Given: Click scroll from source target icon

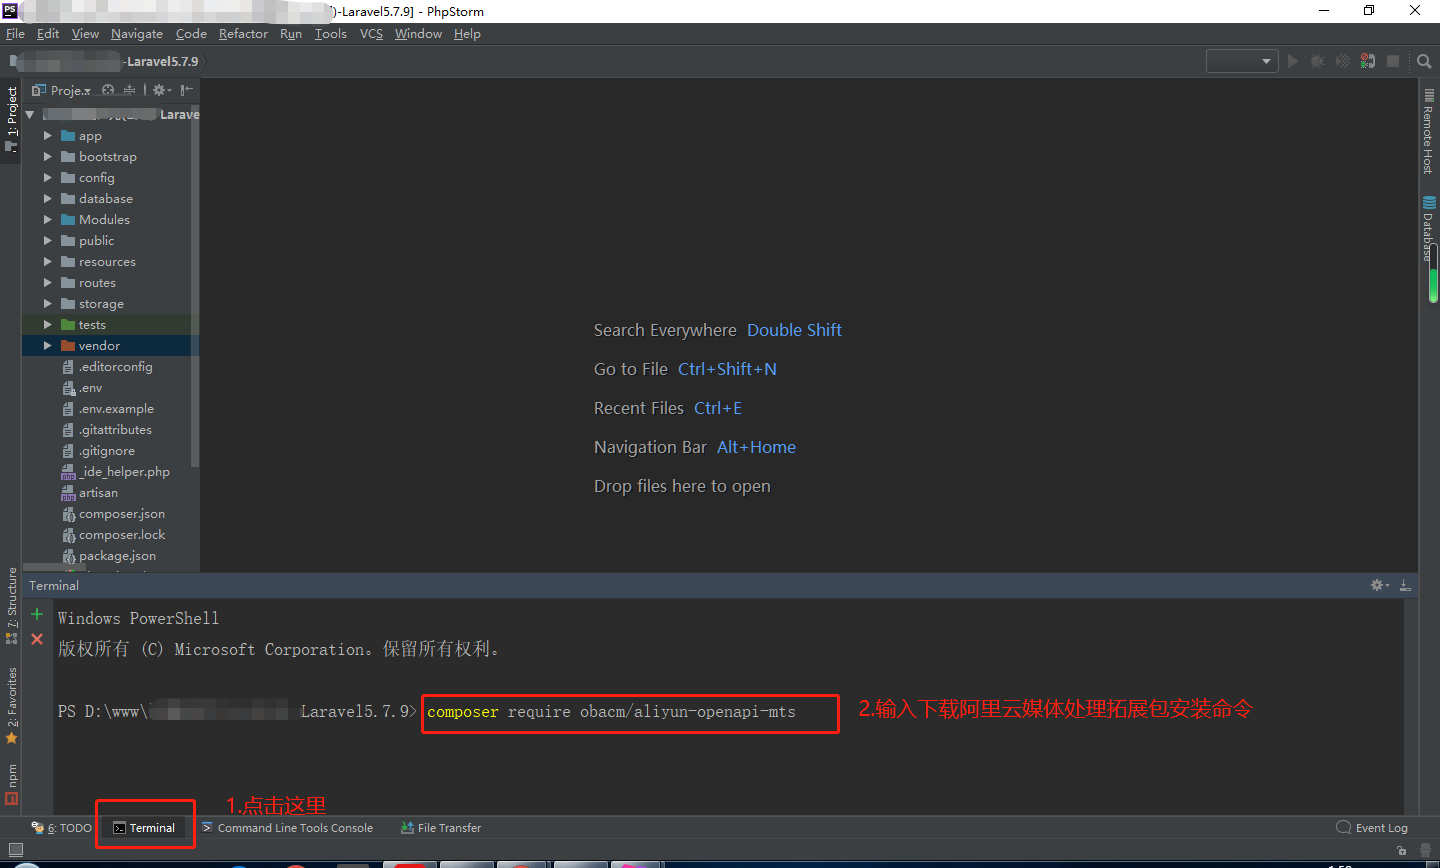Looking at the screenshot, I should point(108,90).
